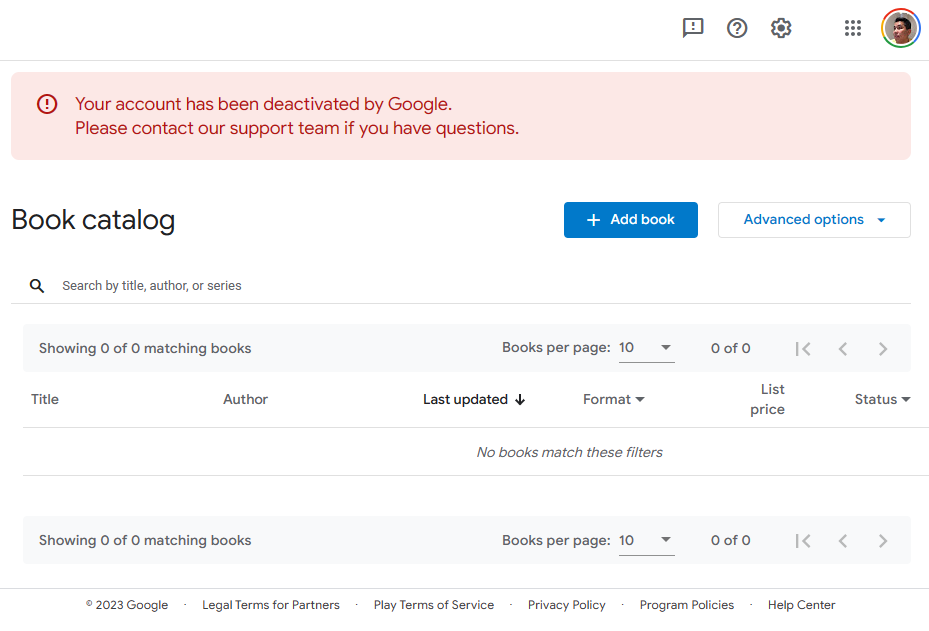The width and height of the screenshot is (929, 631).
Task: Click the account profile avatar
Action: [x=900, y=28]
